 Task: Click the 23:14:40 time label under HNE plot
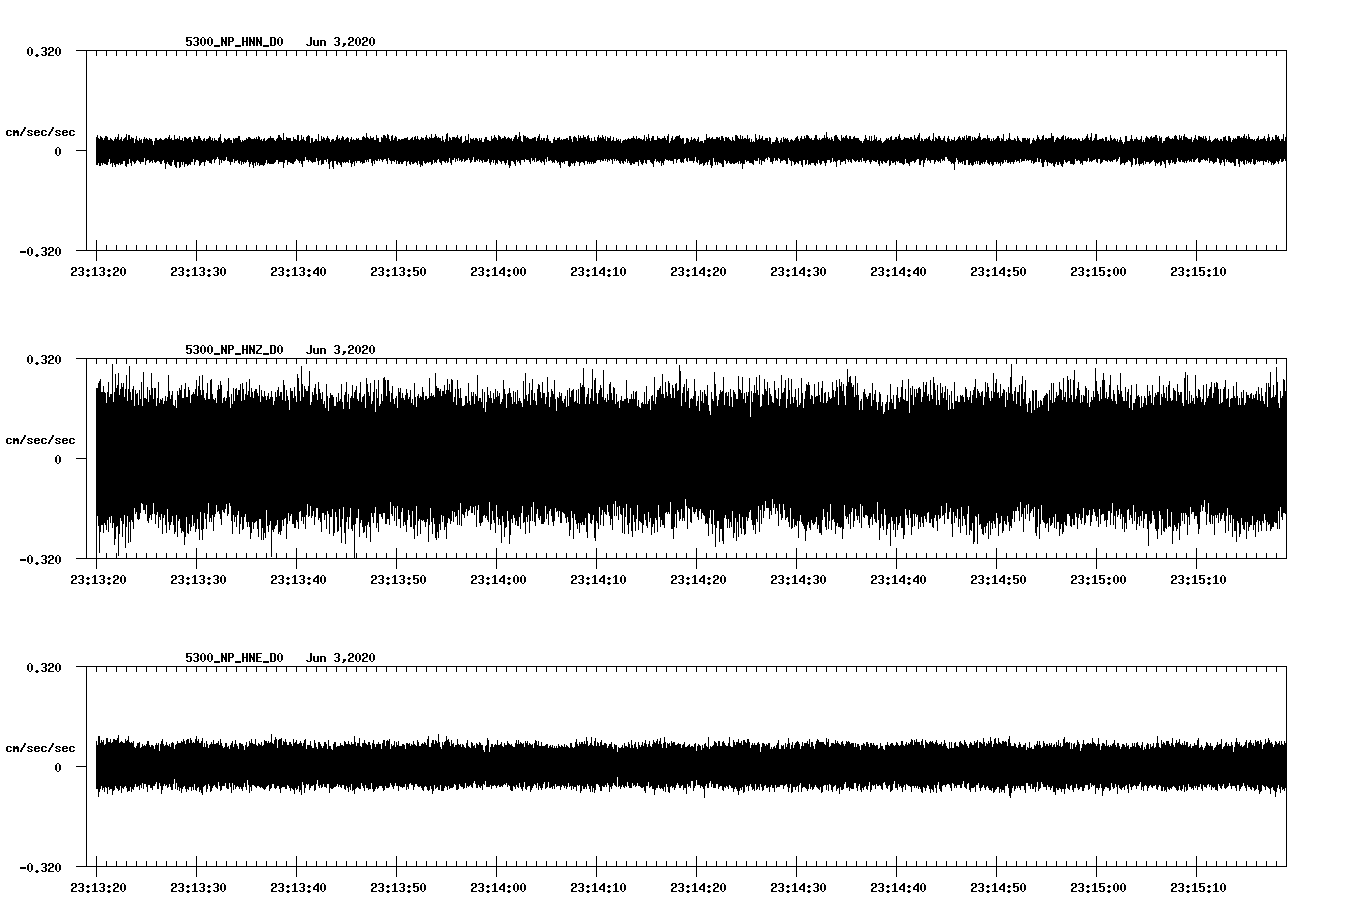pos(898,887)
